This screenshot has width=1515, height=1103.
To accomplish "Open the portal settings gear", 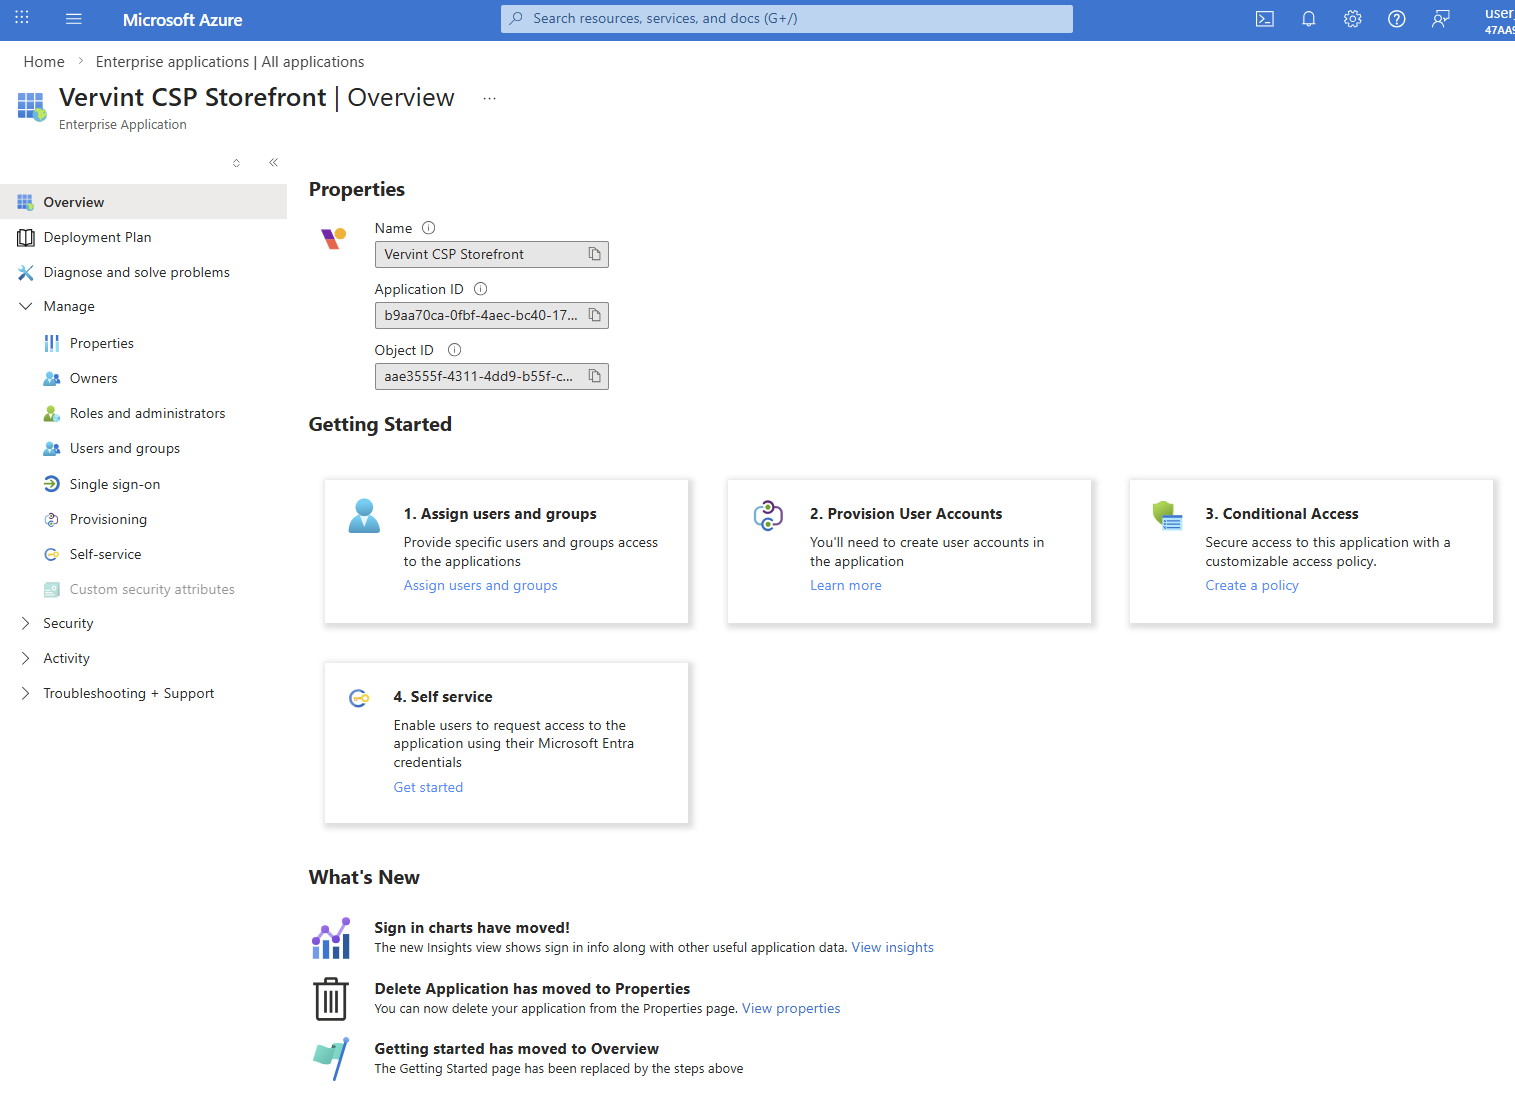I will (x=1352, y=18).
